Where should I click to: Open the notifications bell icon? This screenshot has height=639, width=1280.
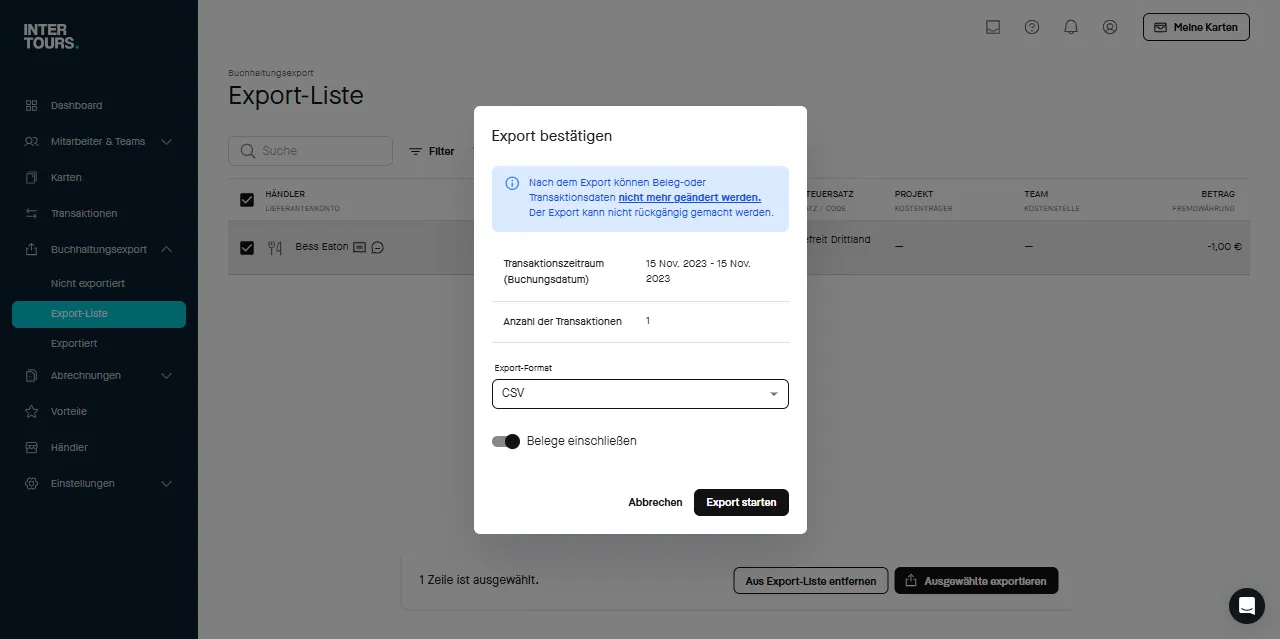coord(1070,27)
